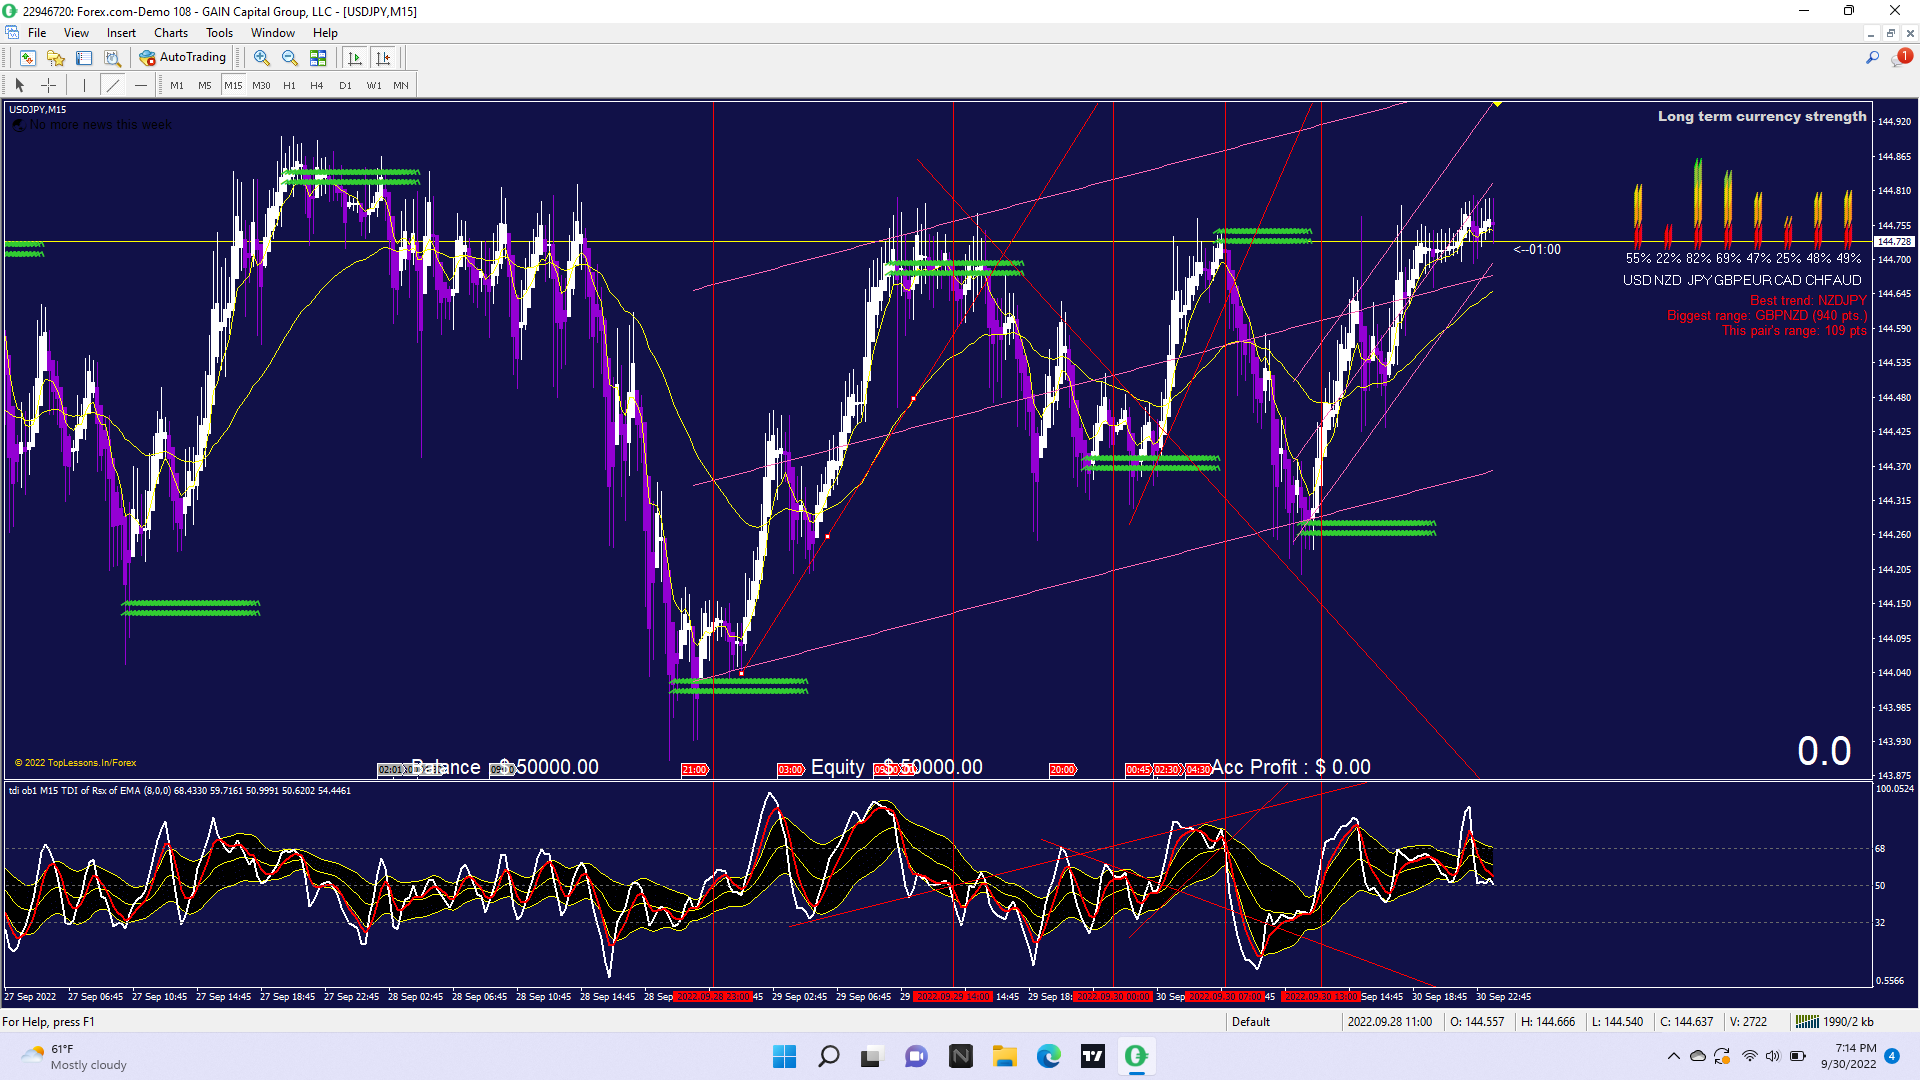Click the Zoom Out magnifier icon
The height and width of the screenshot is (1080, 1920).
[289, 58]
